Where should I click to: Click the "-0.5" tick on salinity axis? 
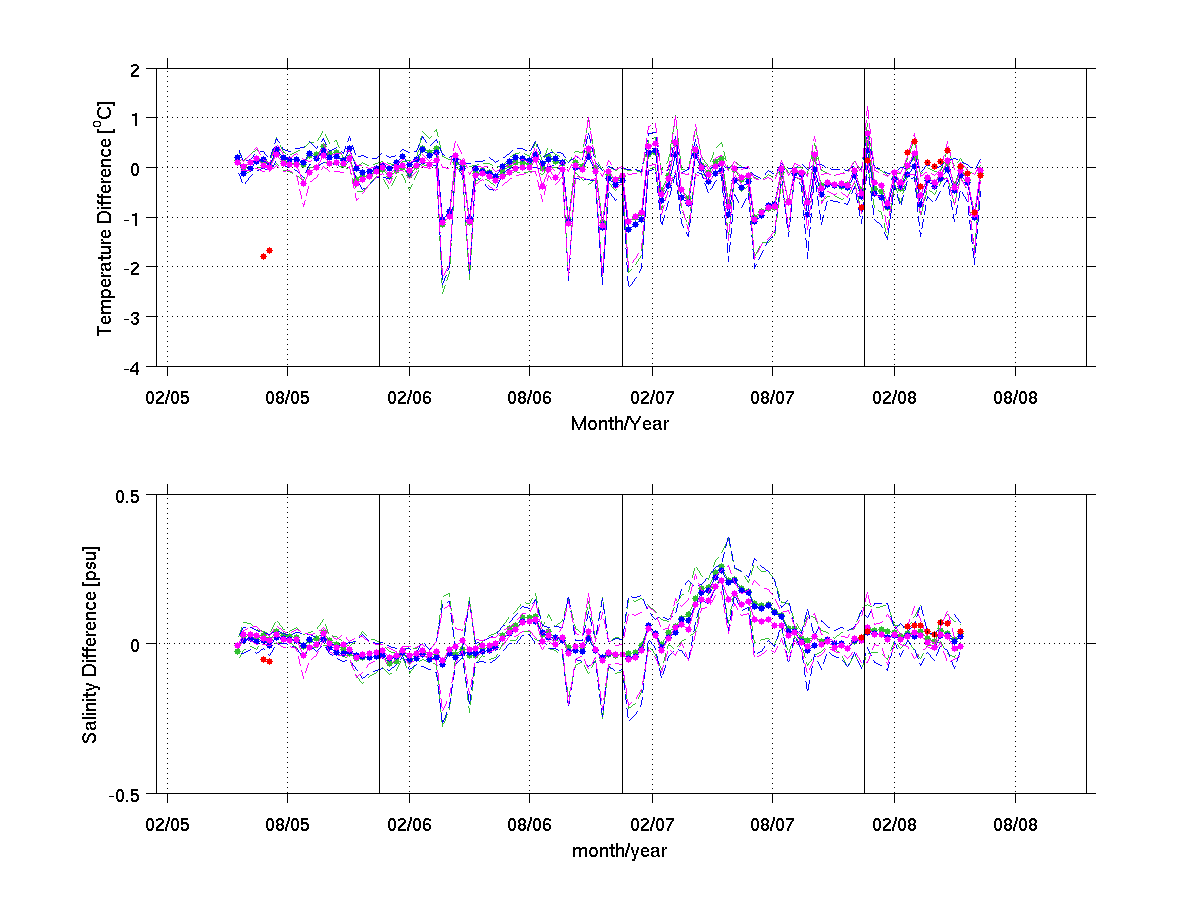pos(125,794)
